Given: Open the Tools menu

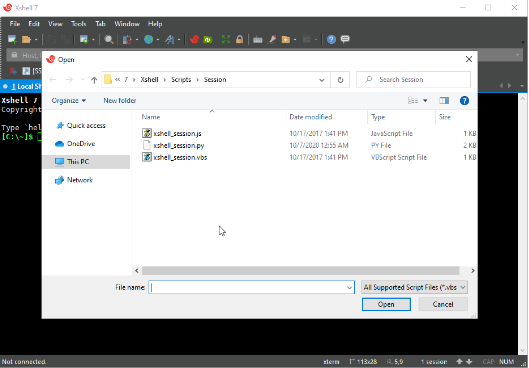Looking at the screenshot, I should point(78,24).
